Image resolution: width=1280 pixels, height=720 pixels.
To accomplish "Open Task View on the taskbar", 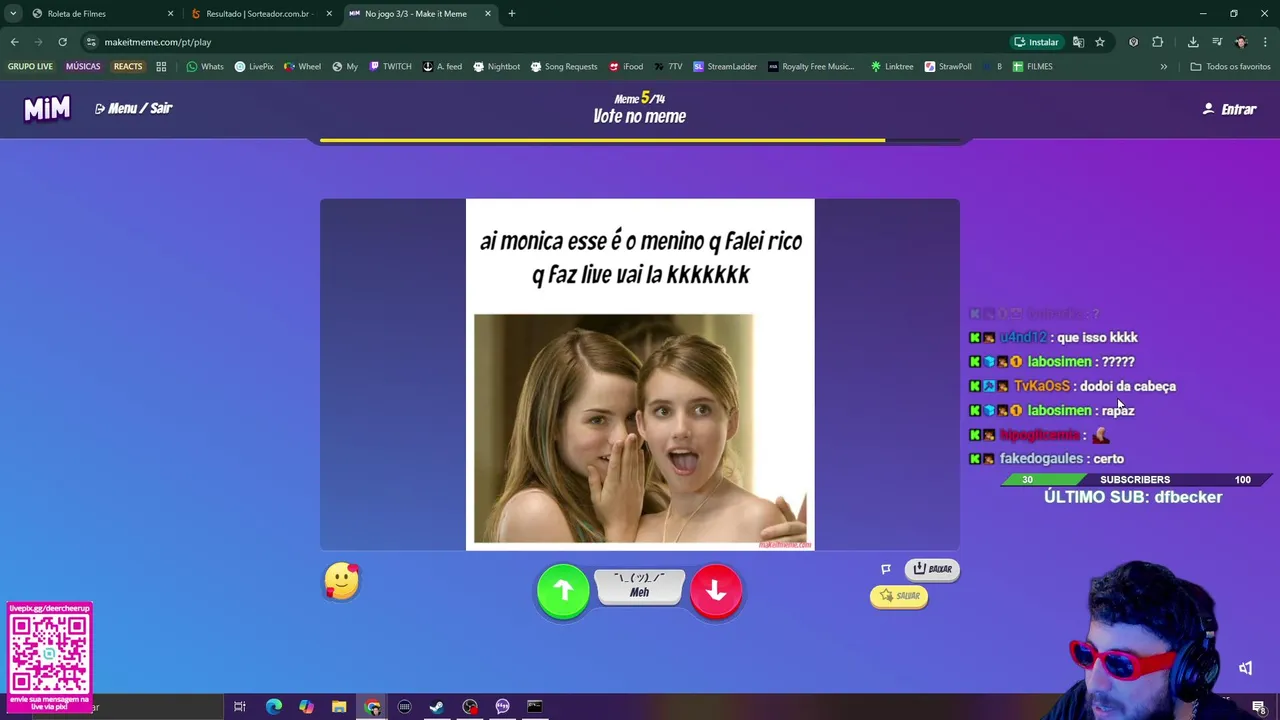I will pos(240,707).
